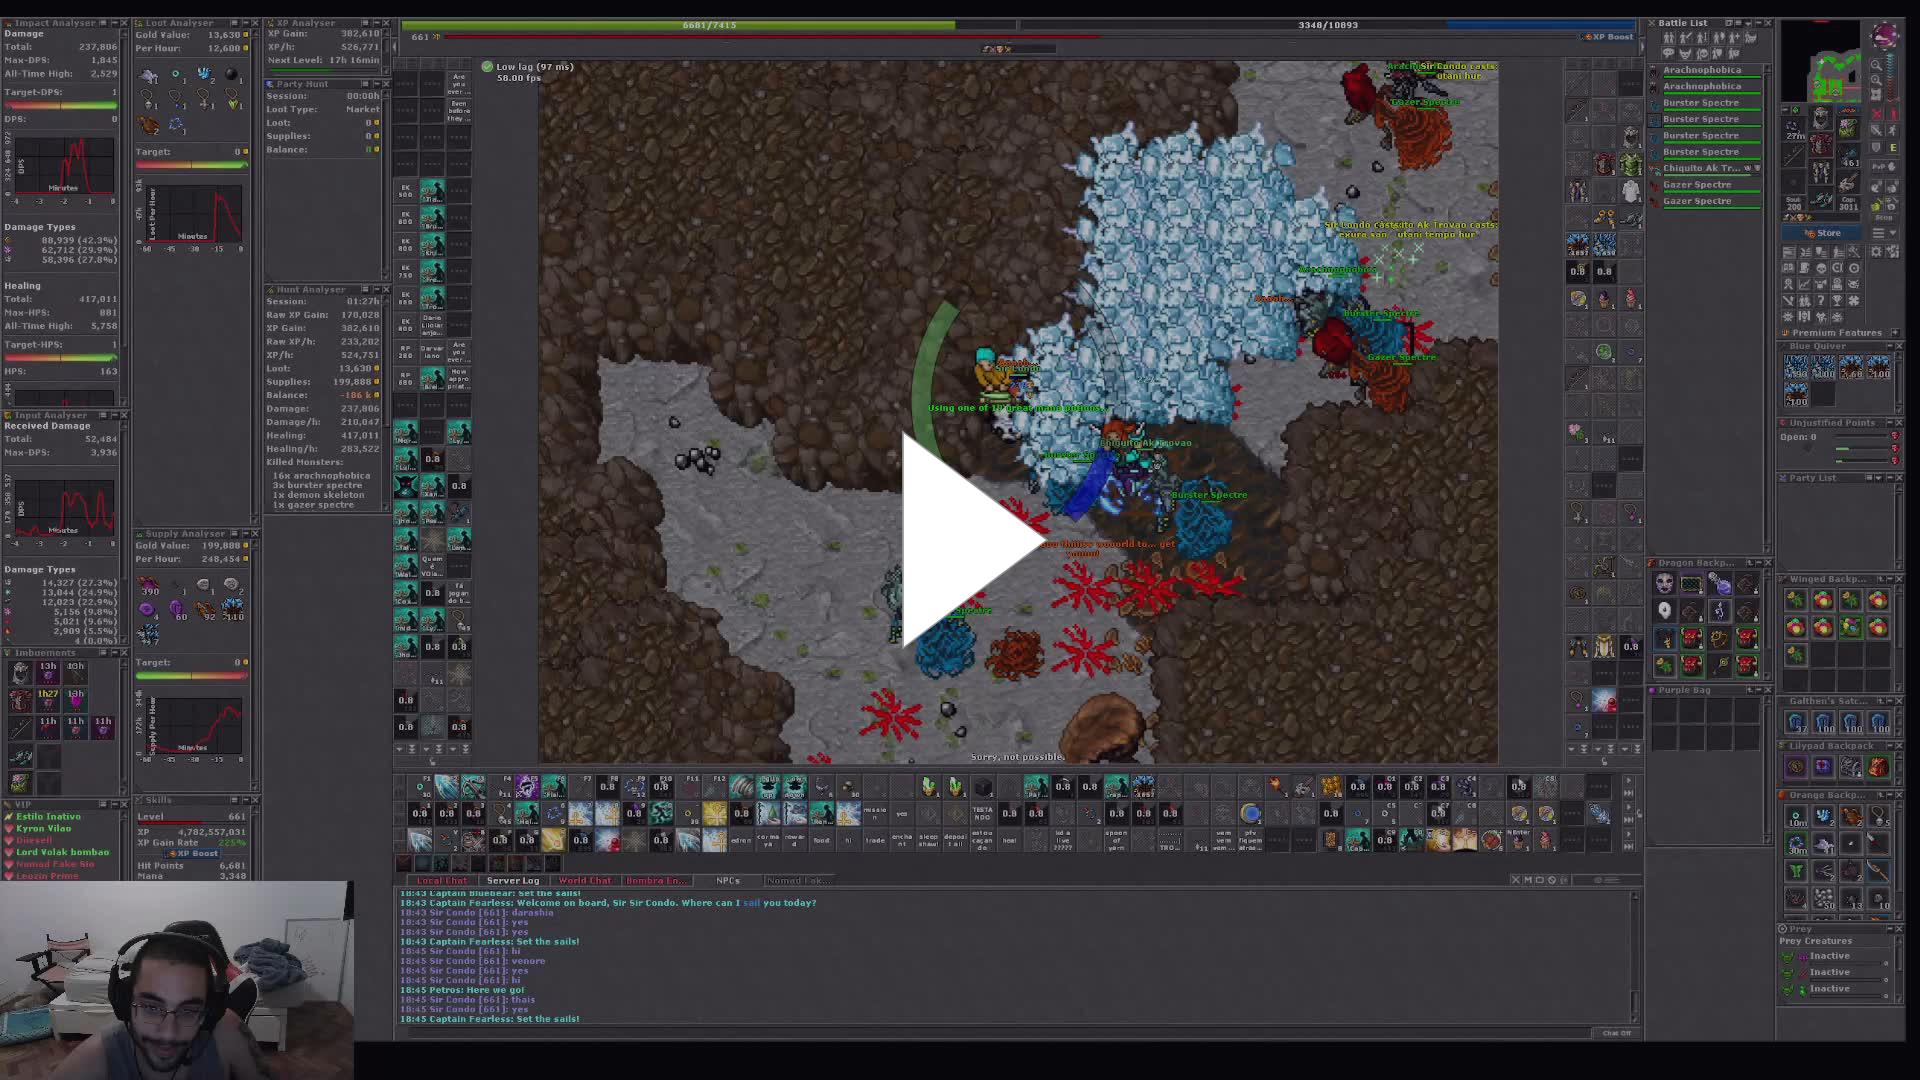Switch to the NPCs chat tab
This screenshot has height=1080, width=1920.
pos(728,880)
